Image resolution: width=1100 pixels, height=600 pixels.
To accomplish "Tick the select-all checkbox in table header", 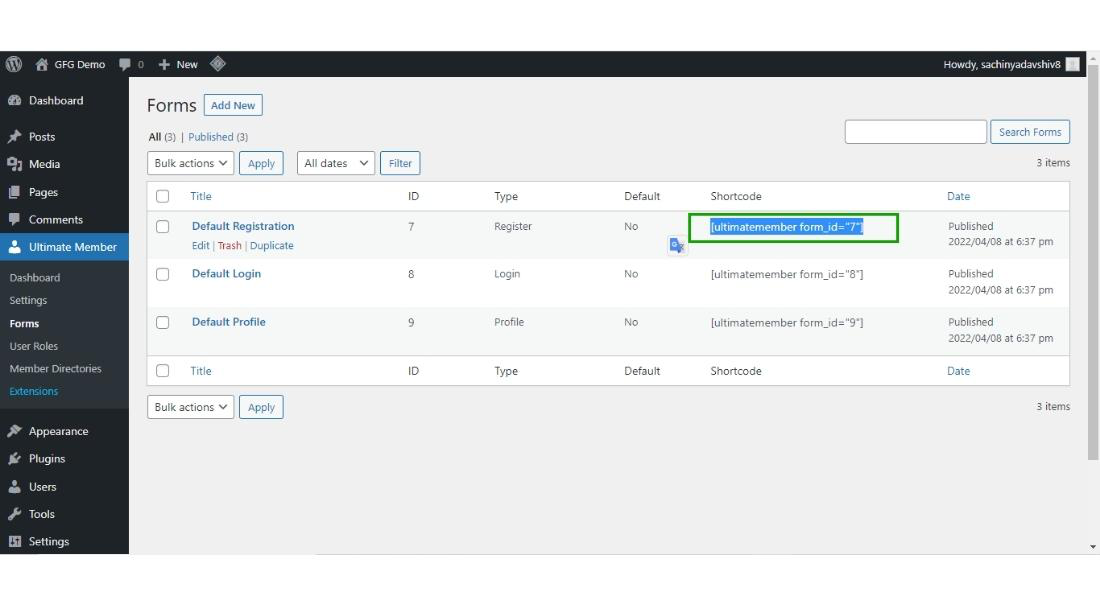I will point(163,196).
